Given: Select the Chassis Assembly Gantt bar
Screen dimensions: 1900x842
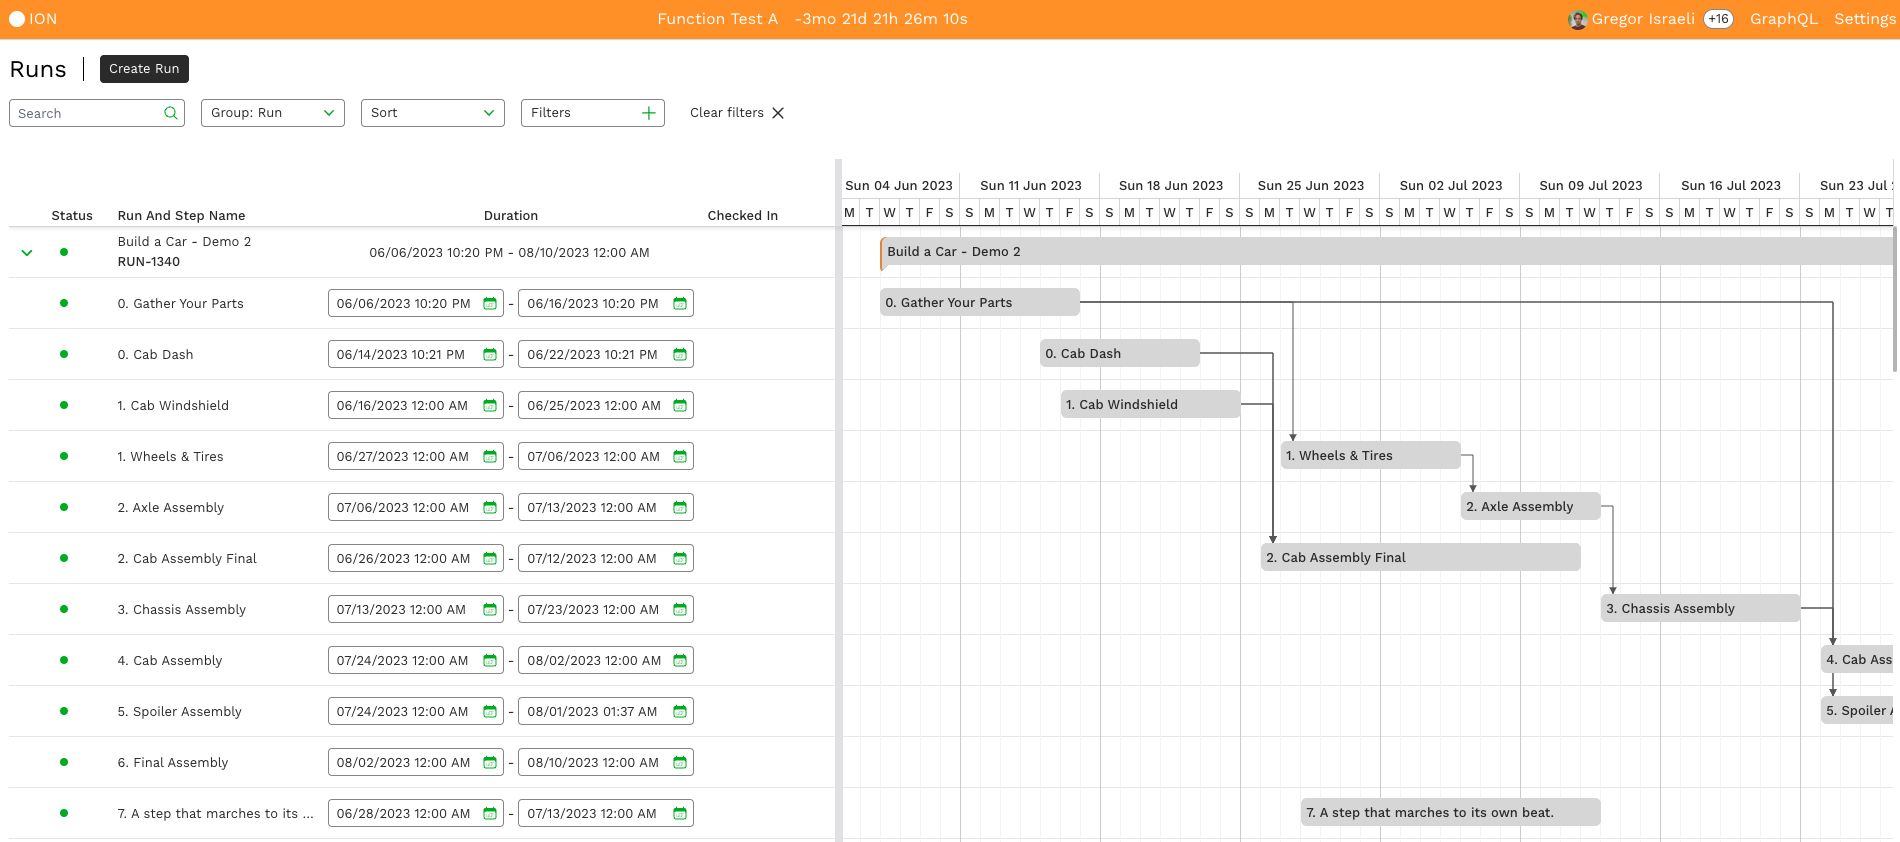Looking at the screenshot, I should (1700, 609).
